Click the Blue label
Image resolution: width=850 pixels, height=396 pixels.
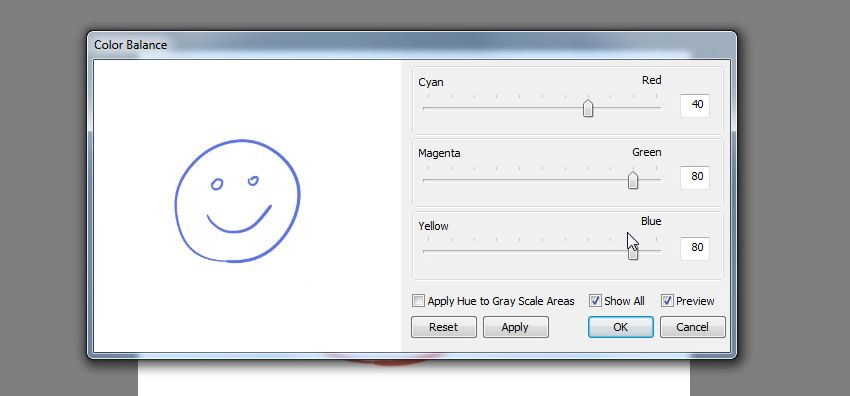(651, 222)
